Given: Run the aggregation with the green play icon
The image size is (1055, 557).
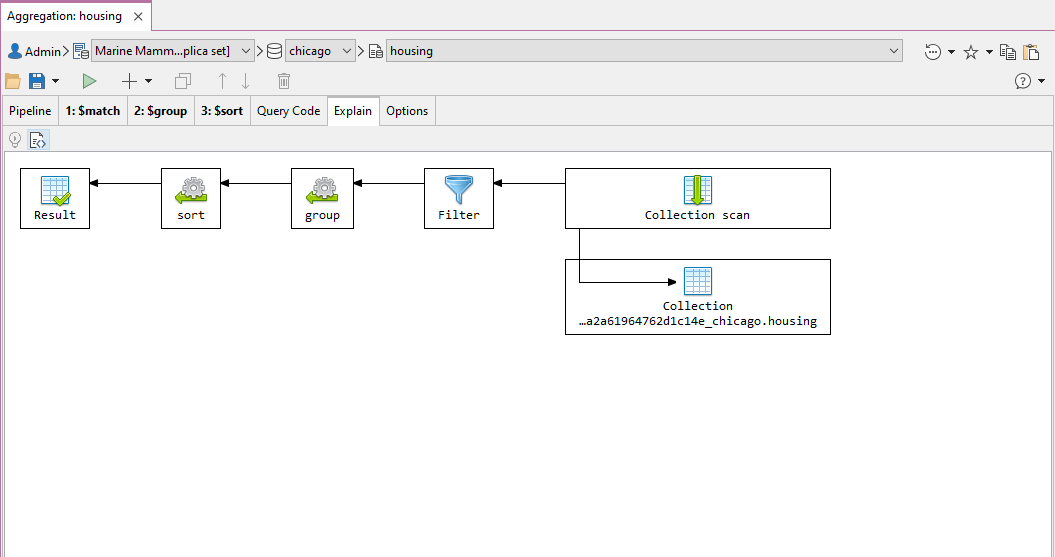Looking at the screenshot, I should tap(90, 81).
